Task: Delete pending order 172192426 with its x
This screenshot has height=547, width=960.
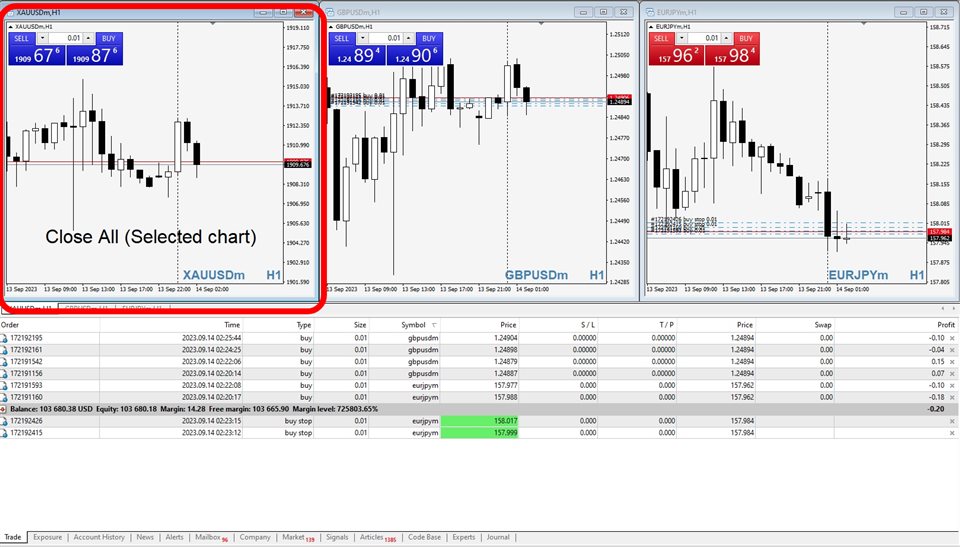Action: (x=952, y=421)
